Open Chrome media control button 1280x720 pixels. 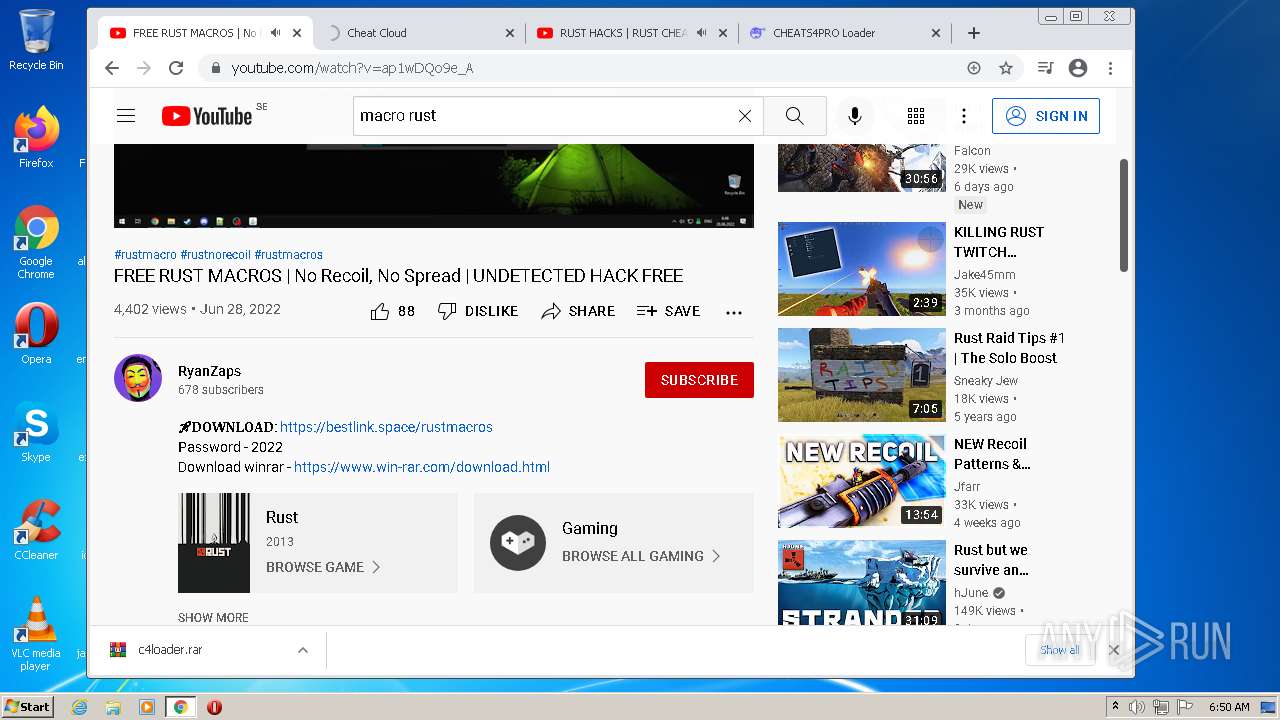pyautogui.click(x=1045, y=68)
